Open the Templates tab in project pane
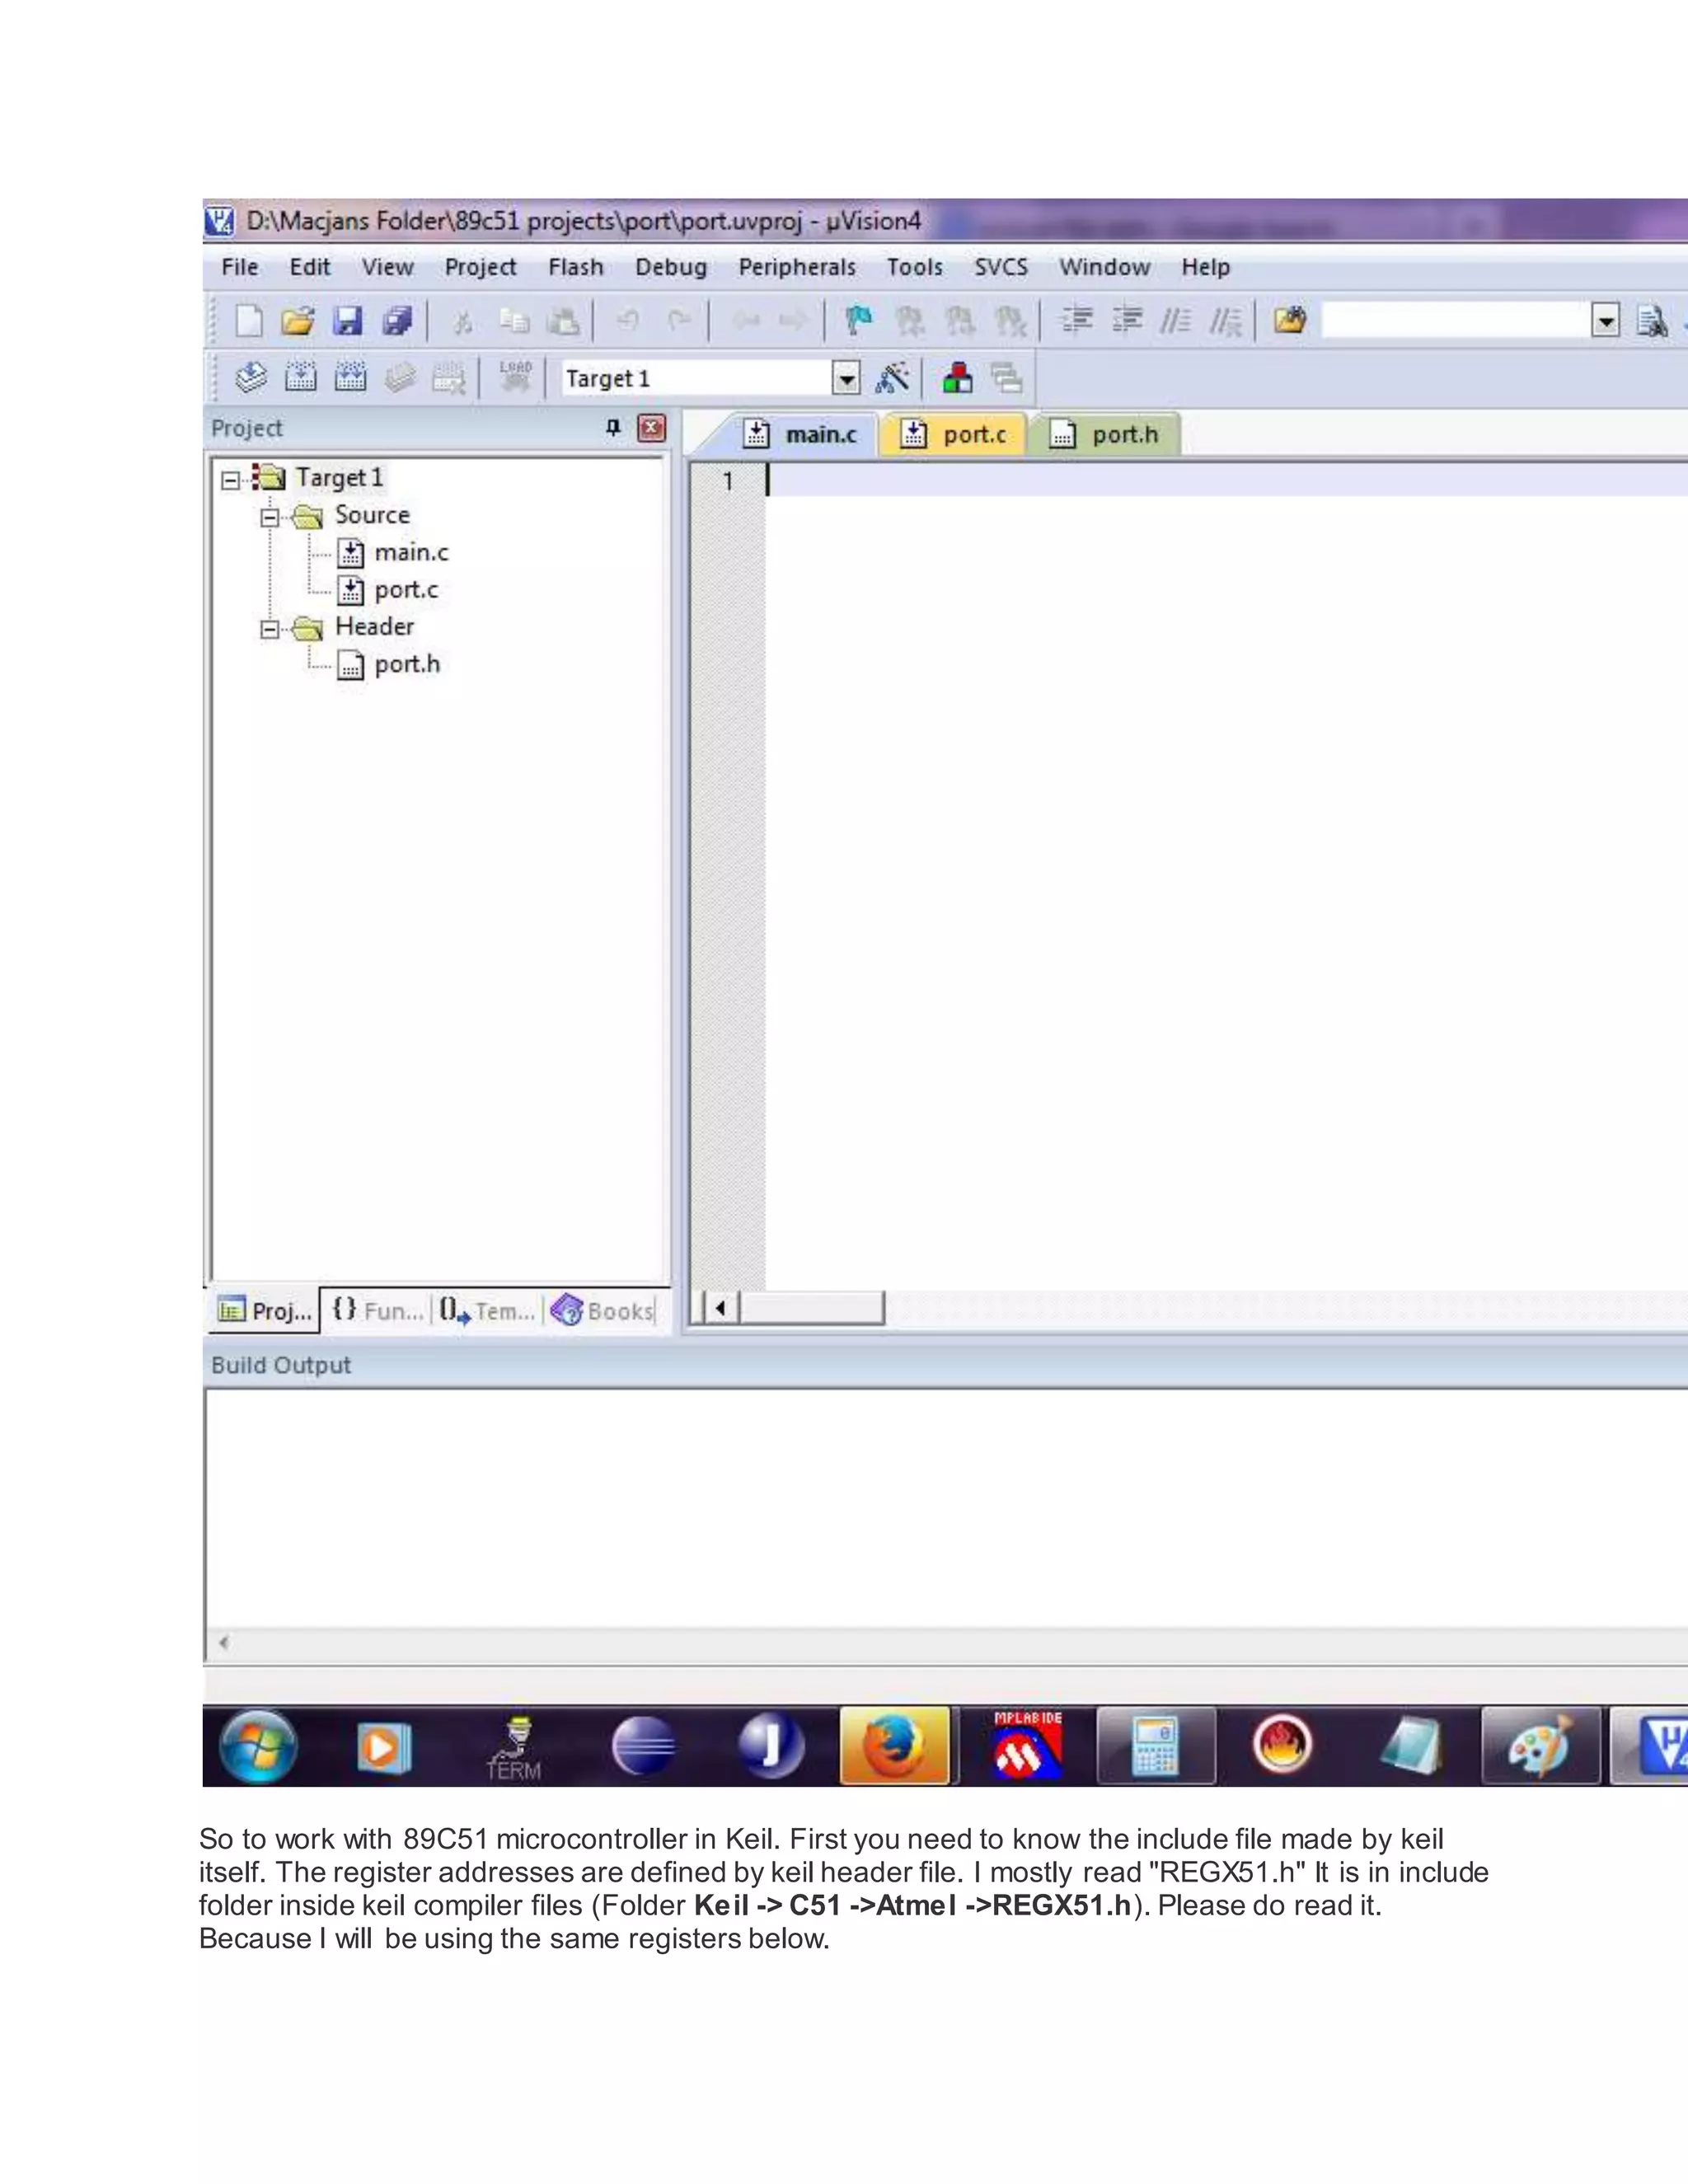 [488, 1311]
